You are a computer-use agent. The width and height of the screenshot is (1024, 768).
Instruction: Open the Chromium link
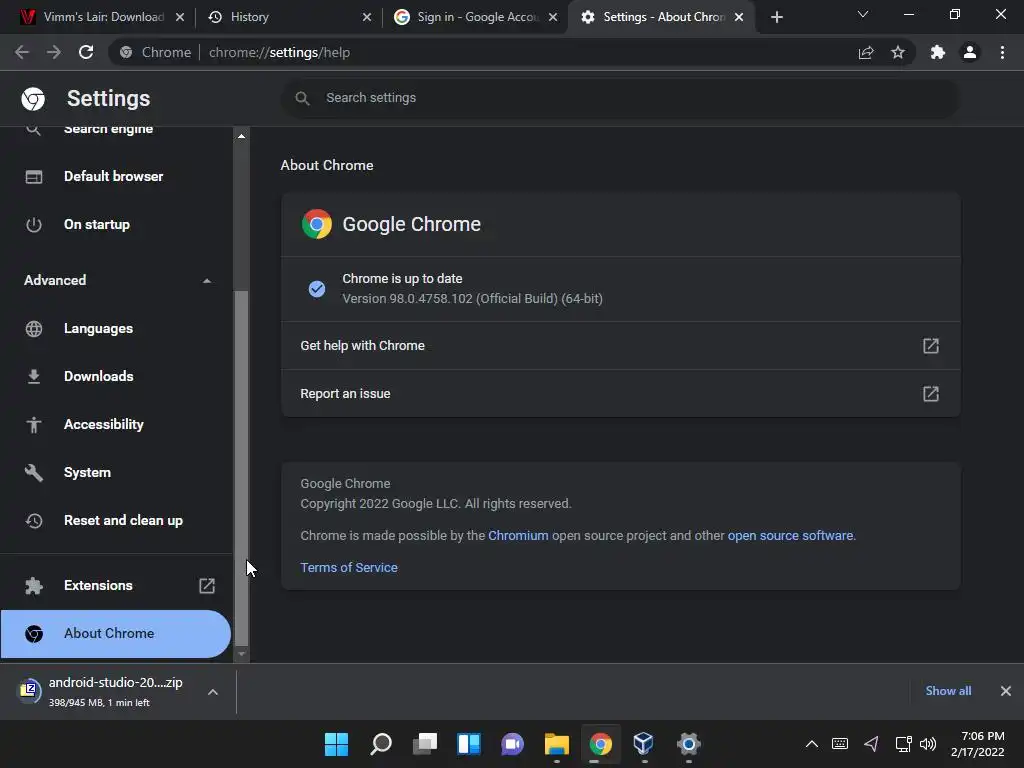coord(518,536)
